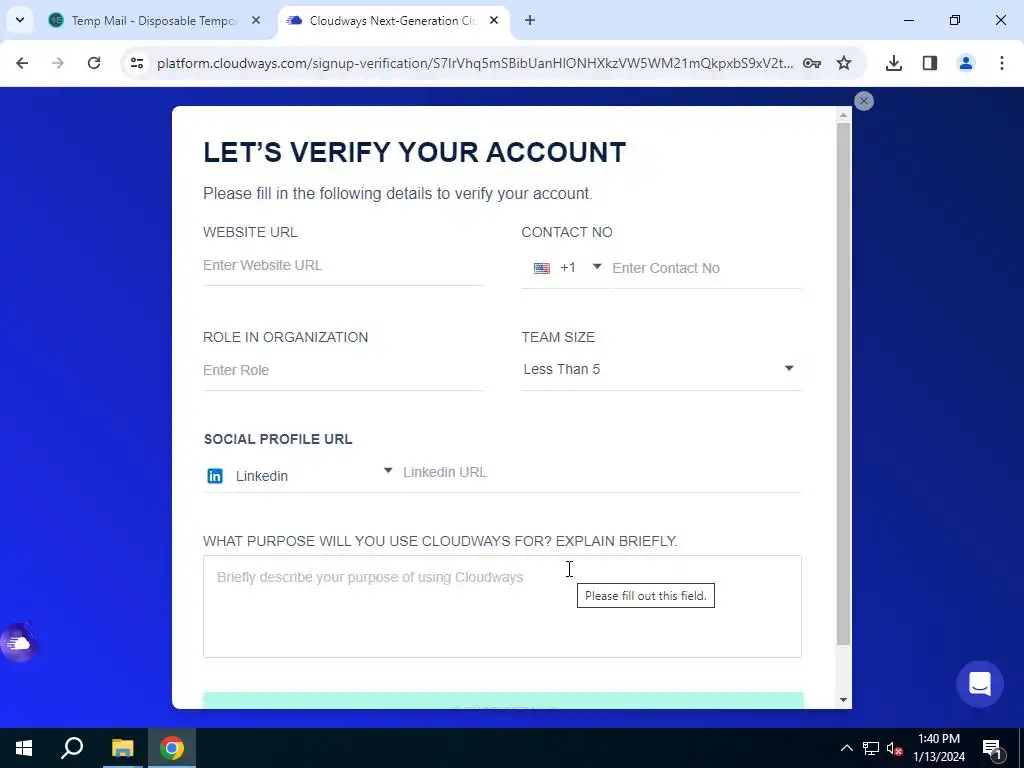The height and width of the screenshot is (768, 1024).
Task: Select the Cloudways Next-Generation tab
Action: pos(392,21)
